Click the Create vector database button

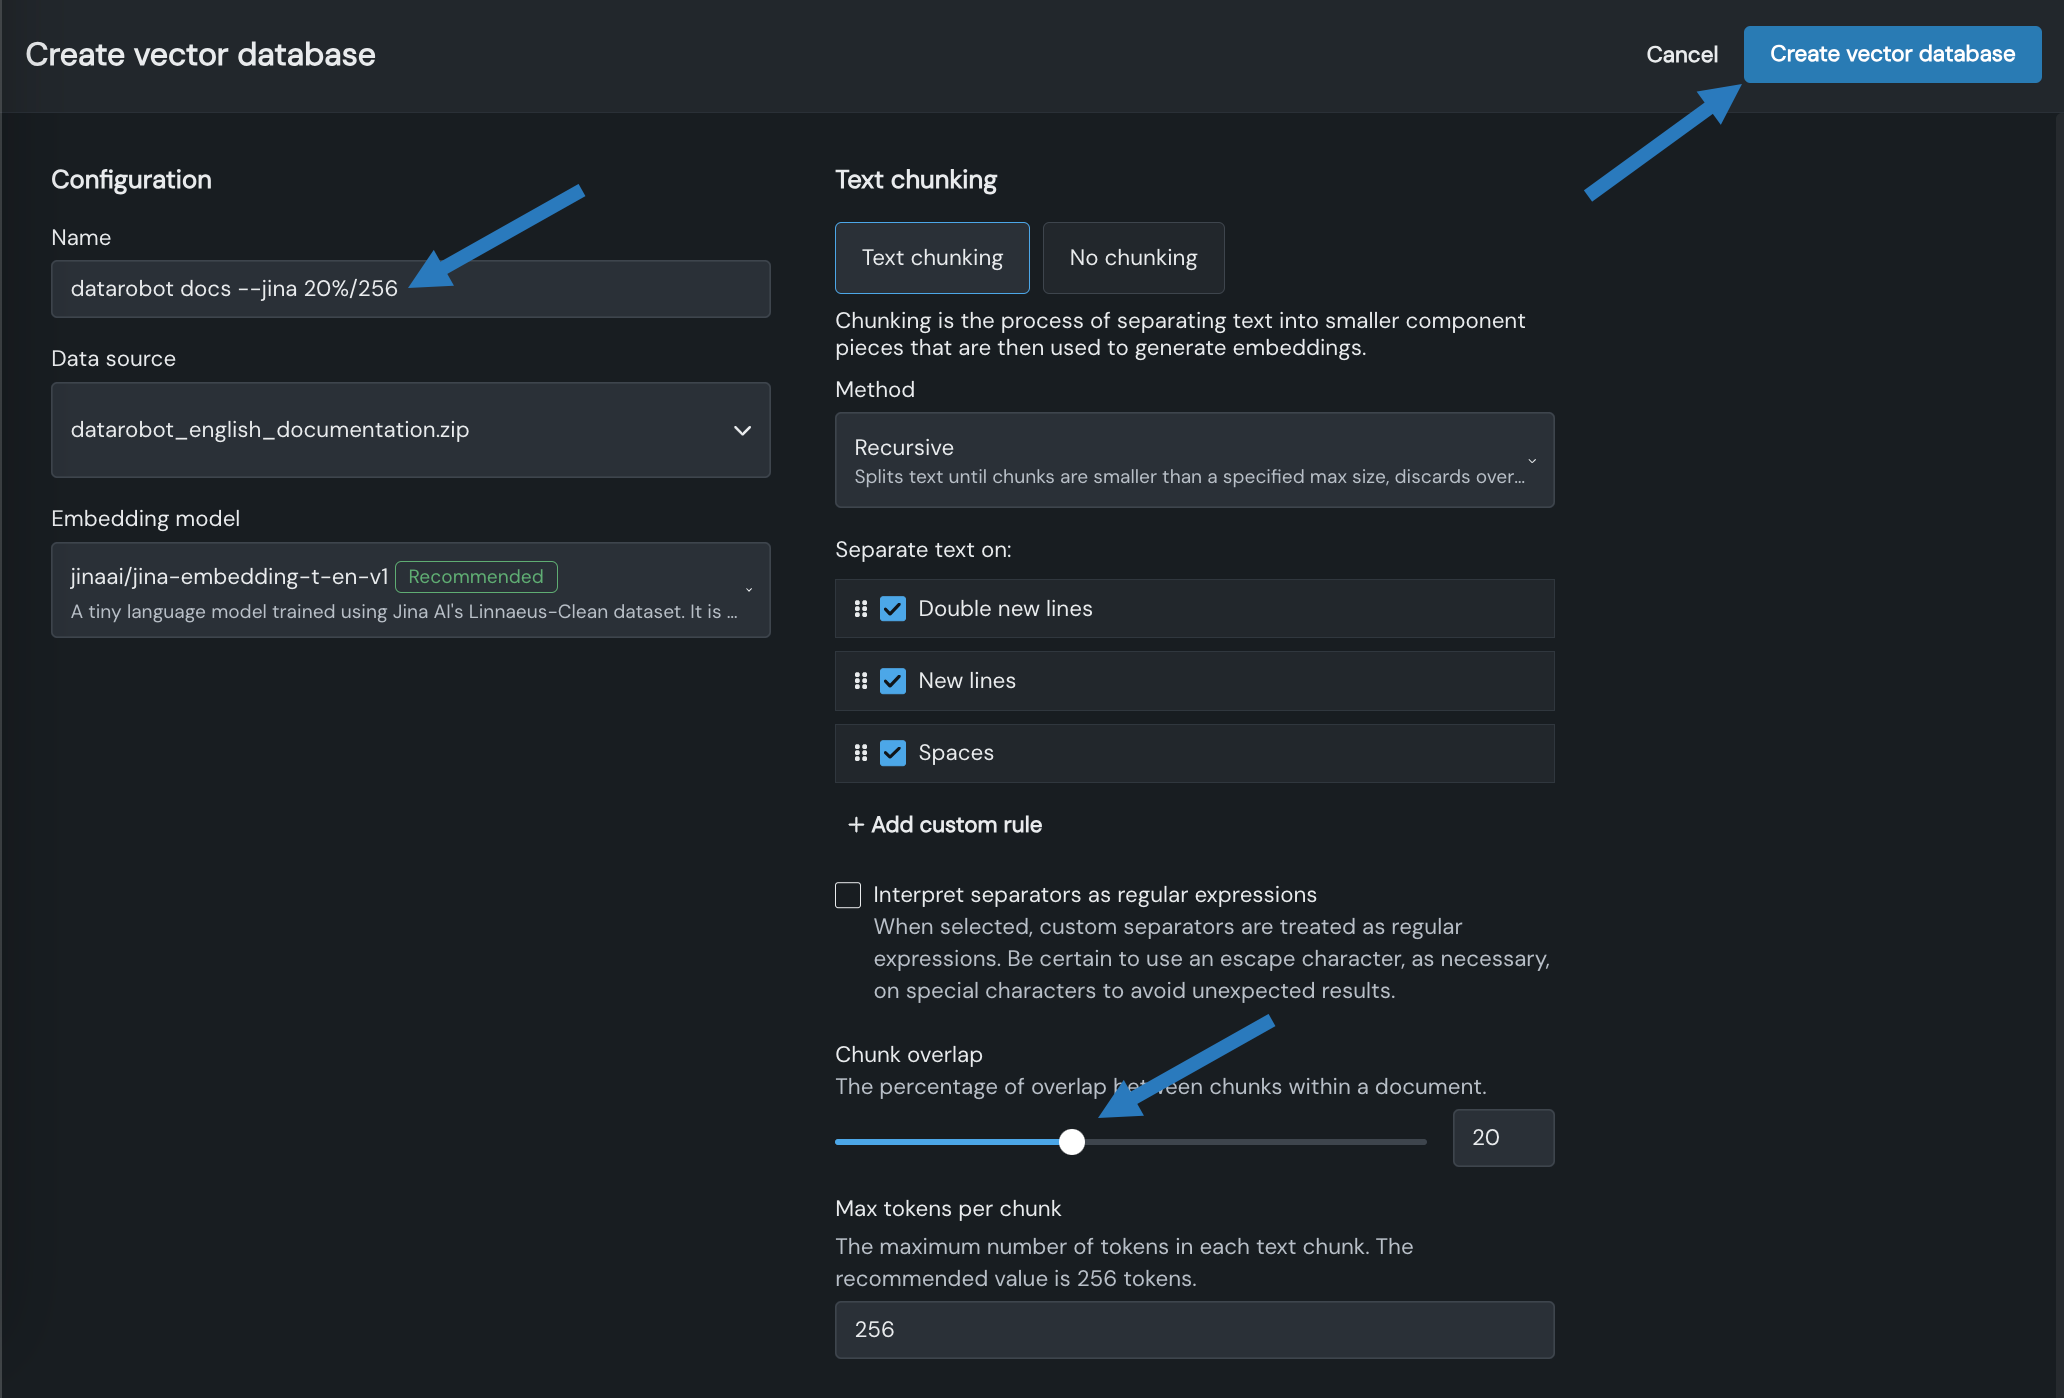pyautogui.click(x=1892, y=54)
